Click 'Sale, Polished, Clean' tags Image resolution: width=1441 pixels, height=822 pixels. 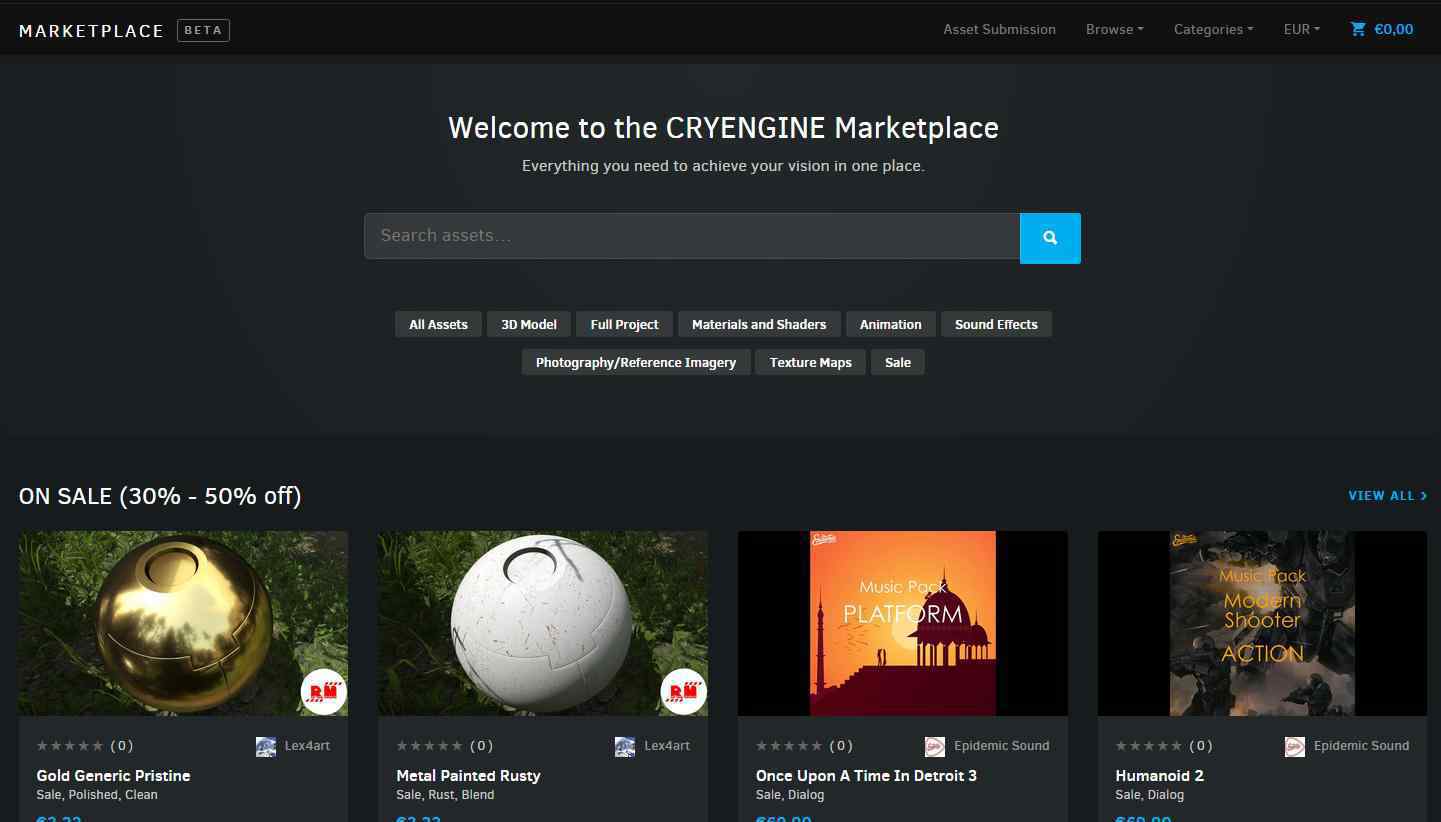click(x=97, y=795)
